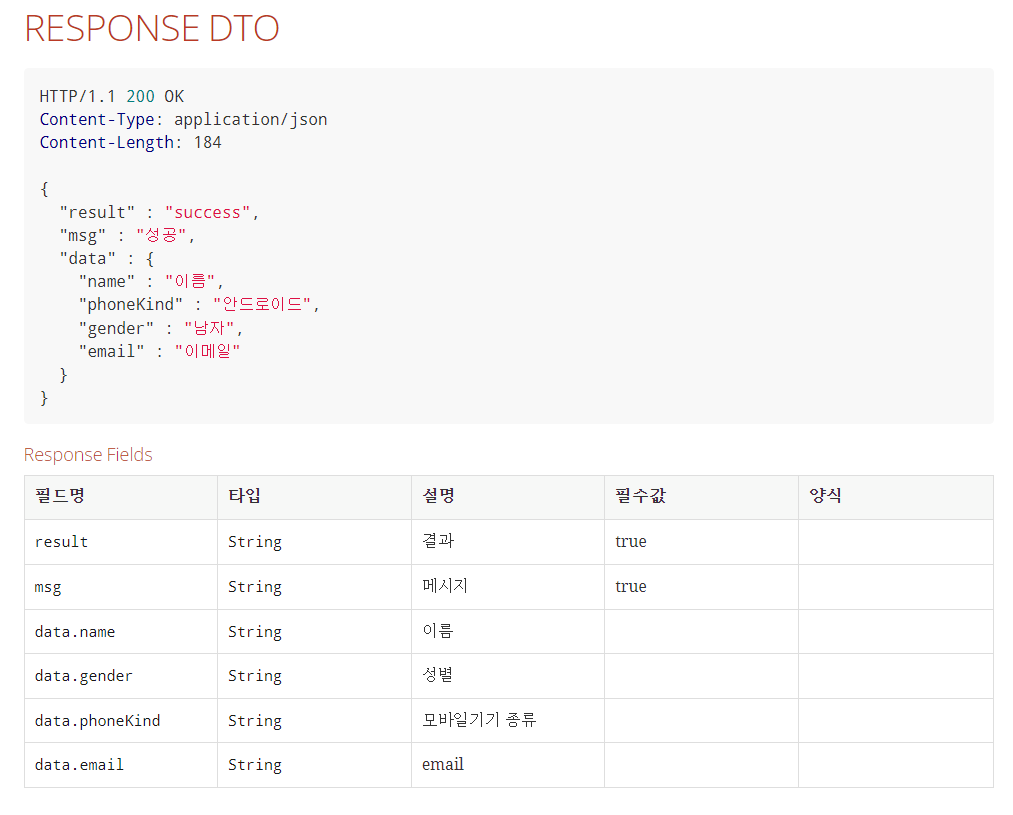1013x815 pixels.
Task: Click the "email" : "이메일" JSON line
Action: pos(160,351)
